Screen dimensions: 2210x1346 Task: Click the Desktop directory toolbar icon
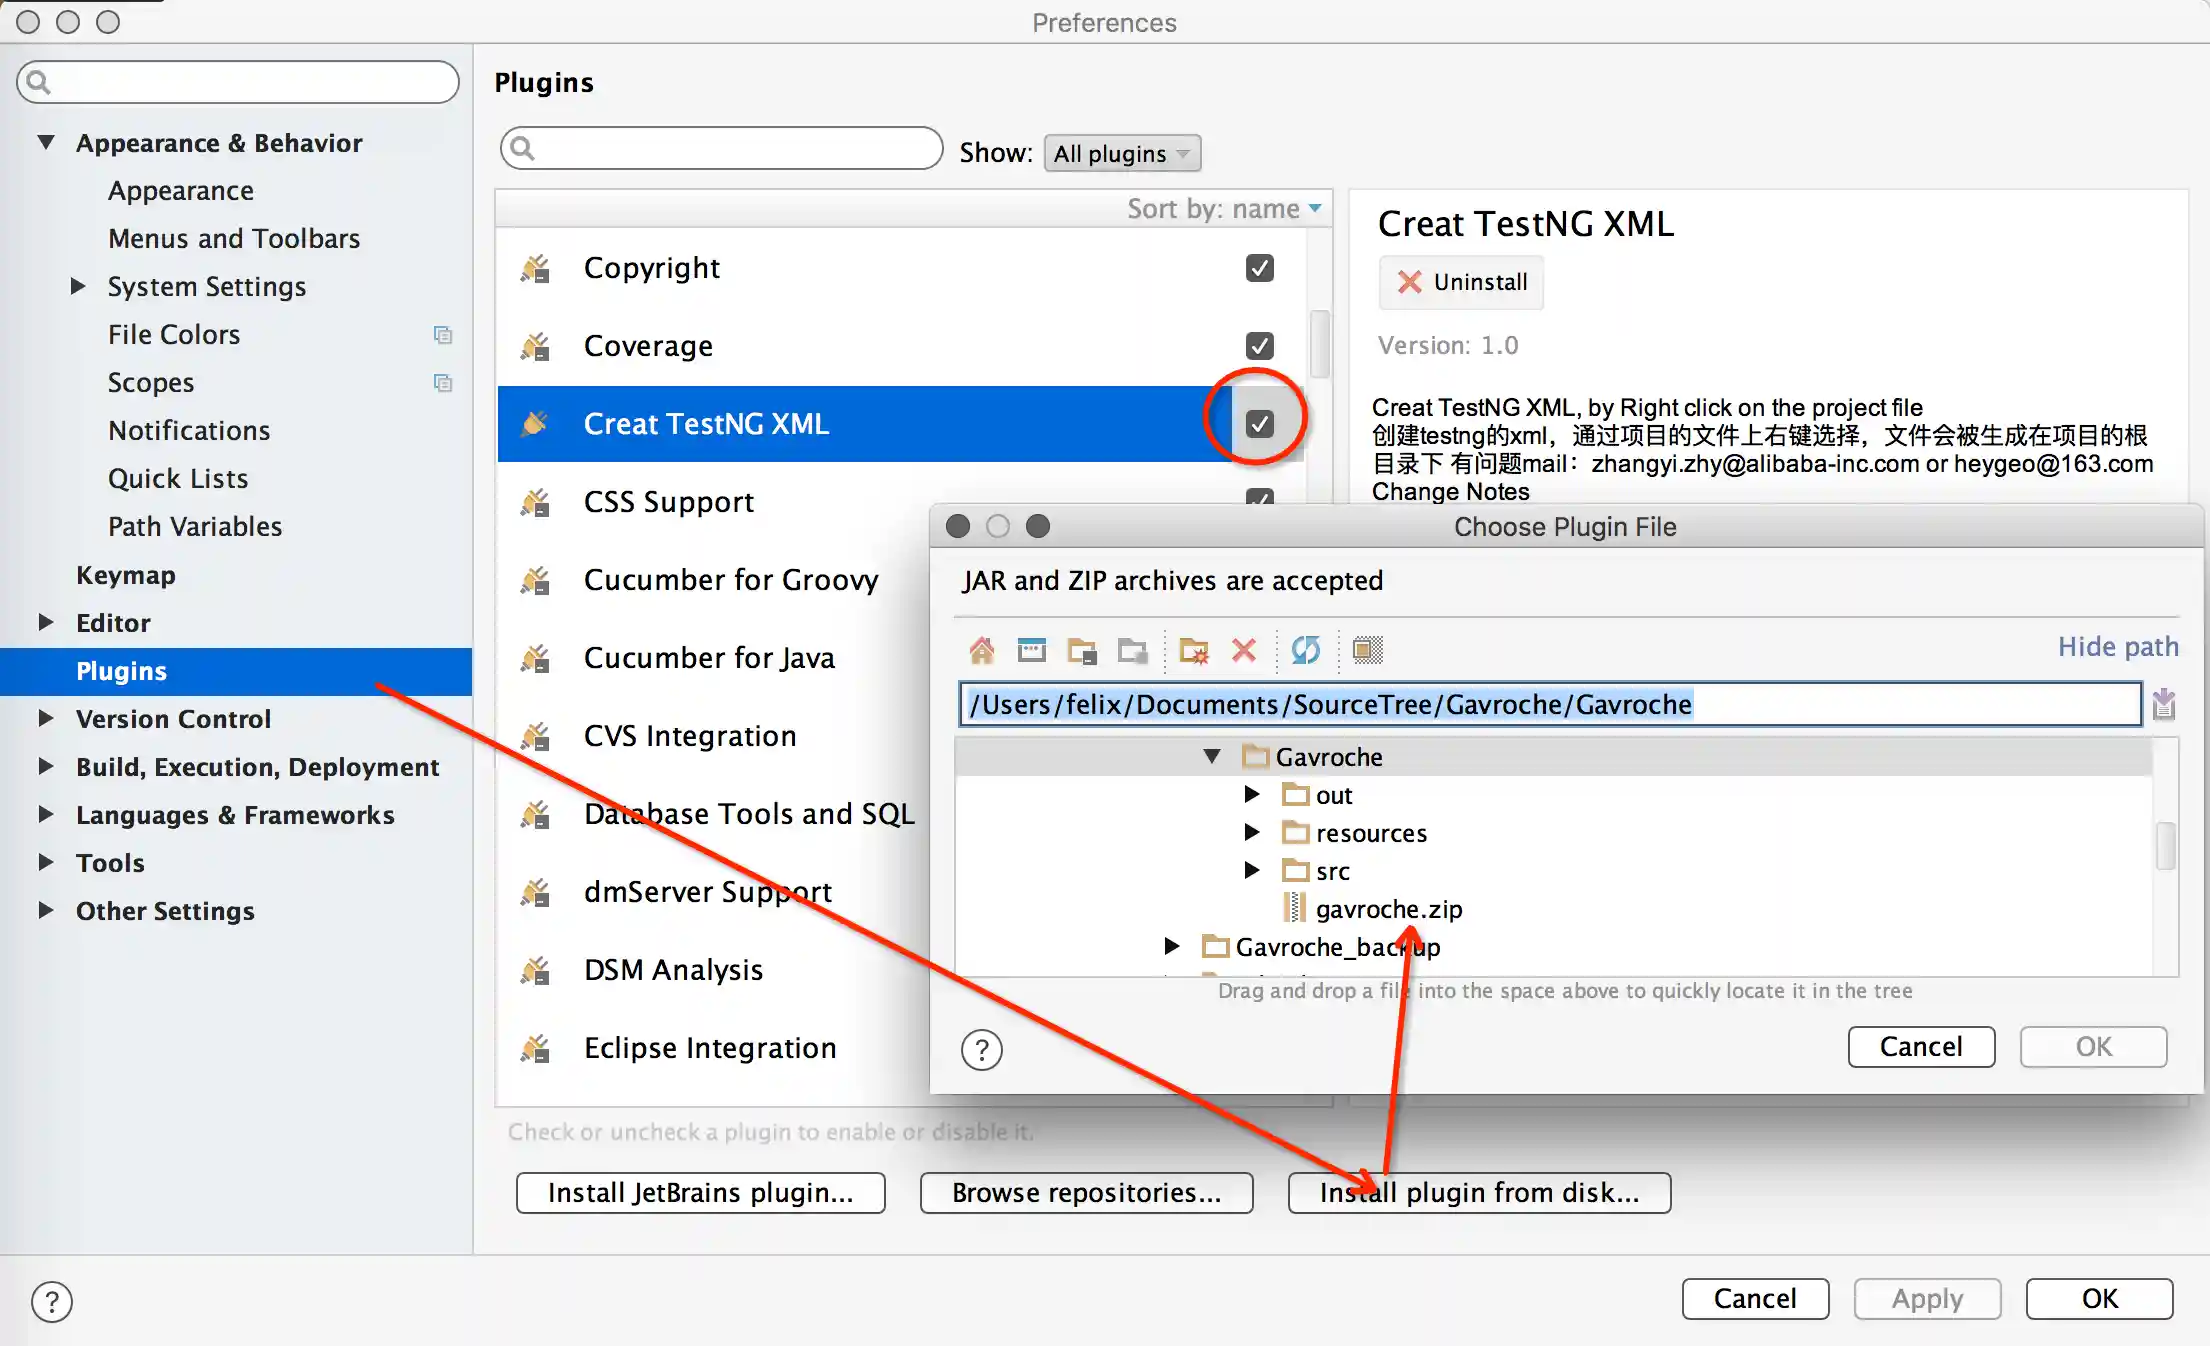[1031, 651]
